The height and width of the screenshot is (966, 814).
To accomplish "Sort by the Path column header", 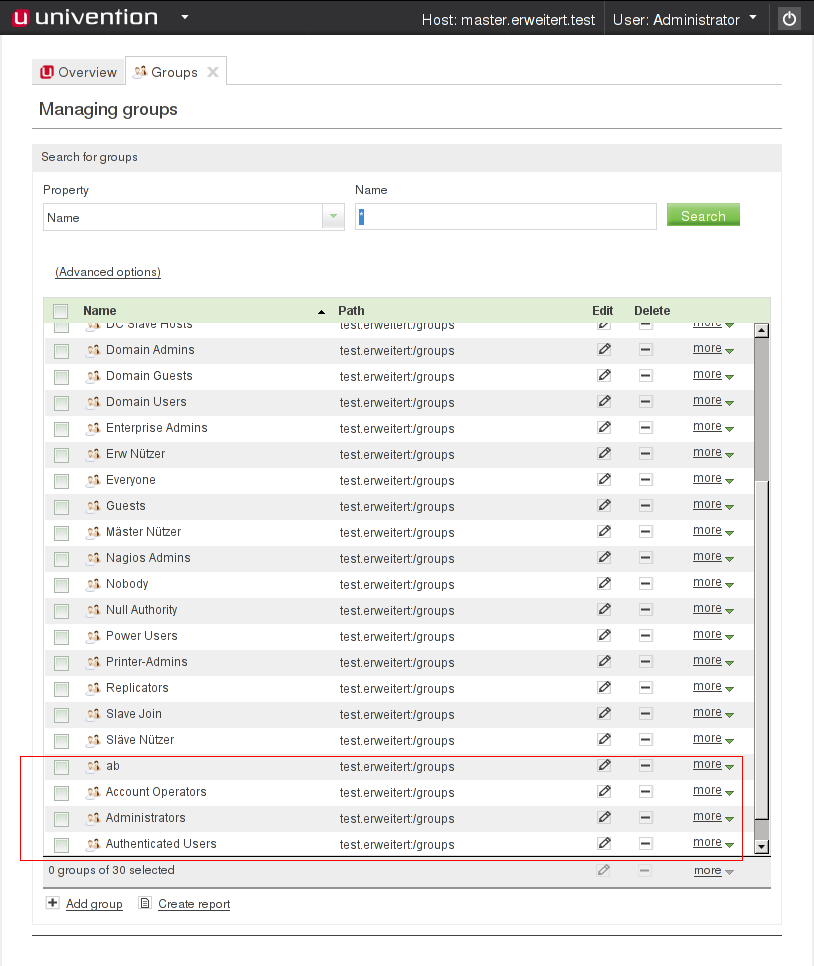I will [x=351, y=311].
